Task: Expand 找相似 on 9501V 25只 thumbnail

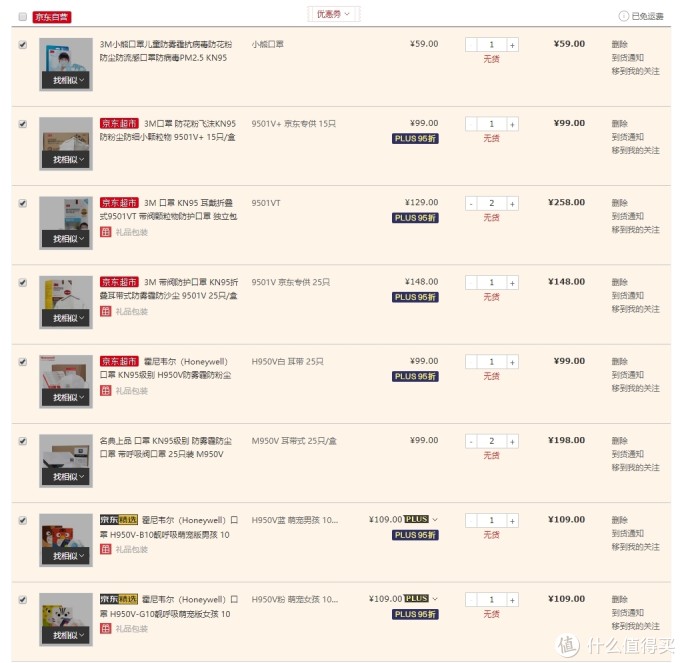Action: coord(66,318)
